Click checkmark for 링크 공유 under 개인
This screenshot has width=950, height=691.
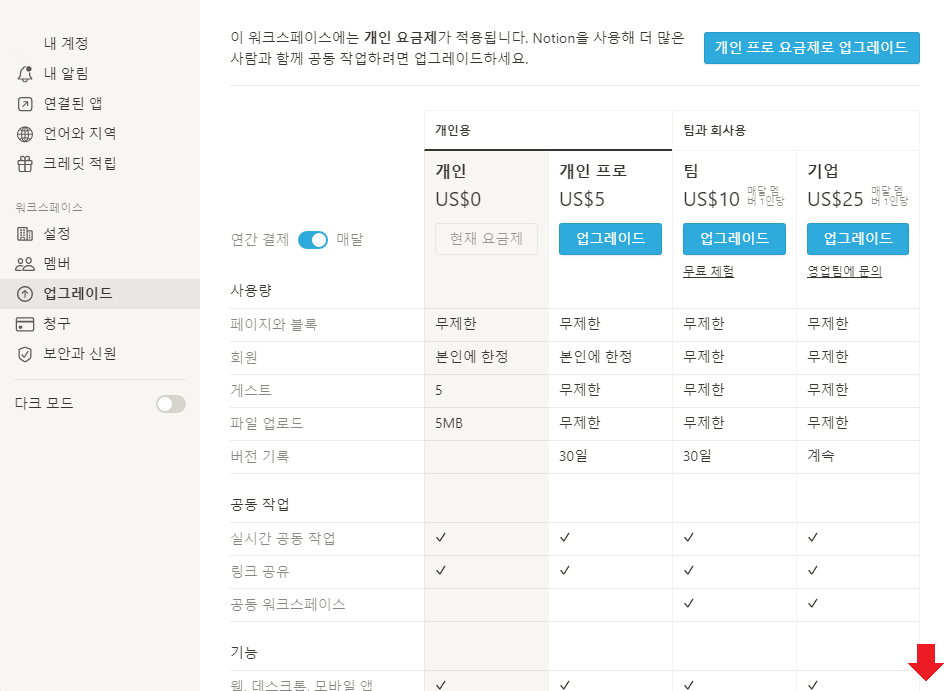click(441, 570)
